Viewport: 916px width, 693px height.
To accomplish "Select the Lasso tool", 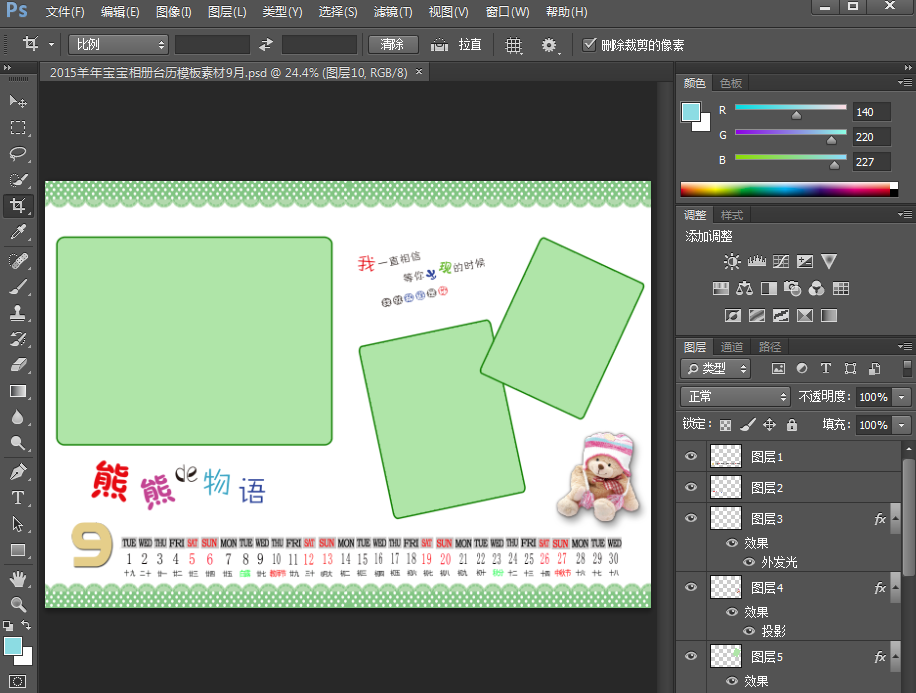I will (18, 154).
